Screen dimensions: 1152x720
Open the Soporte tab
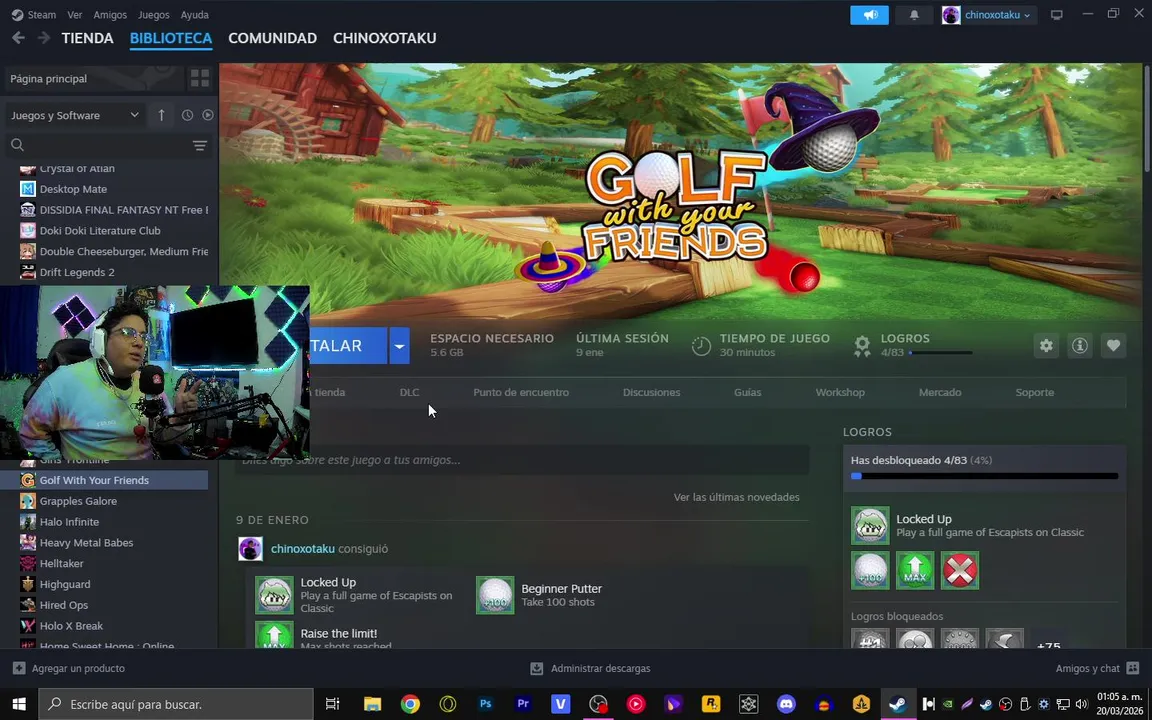tap(1034, 392)
